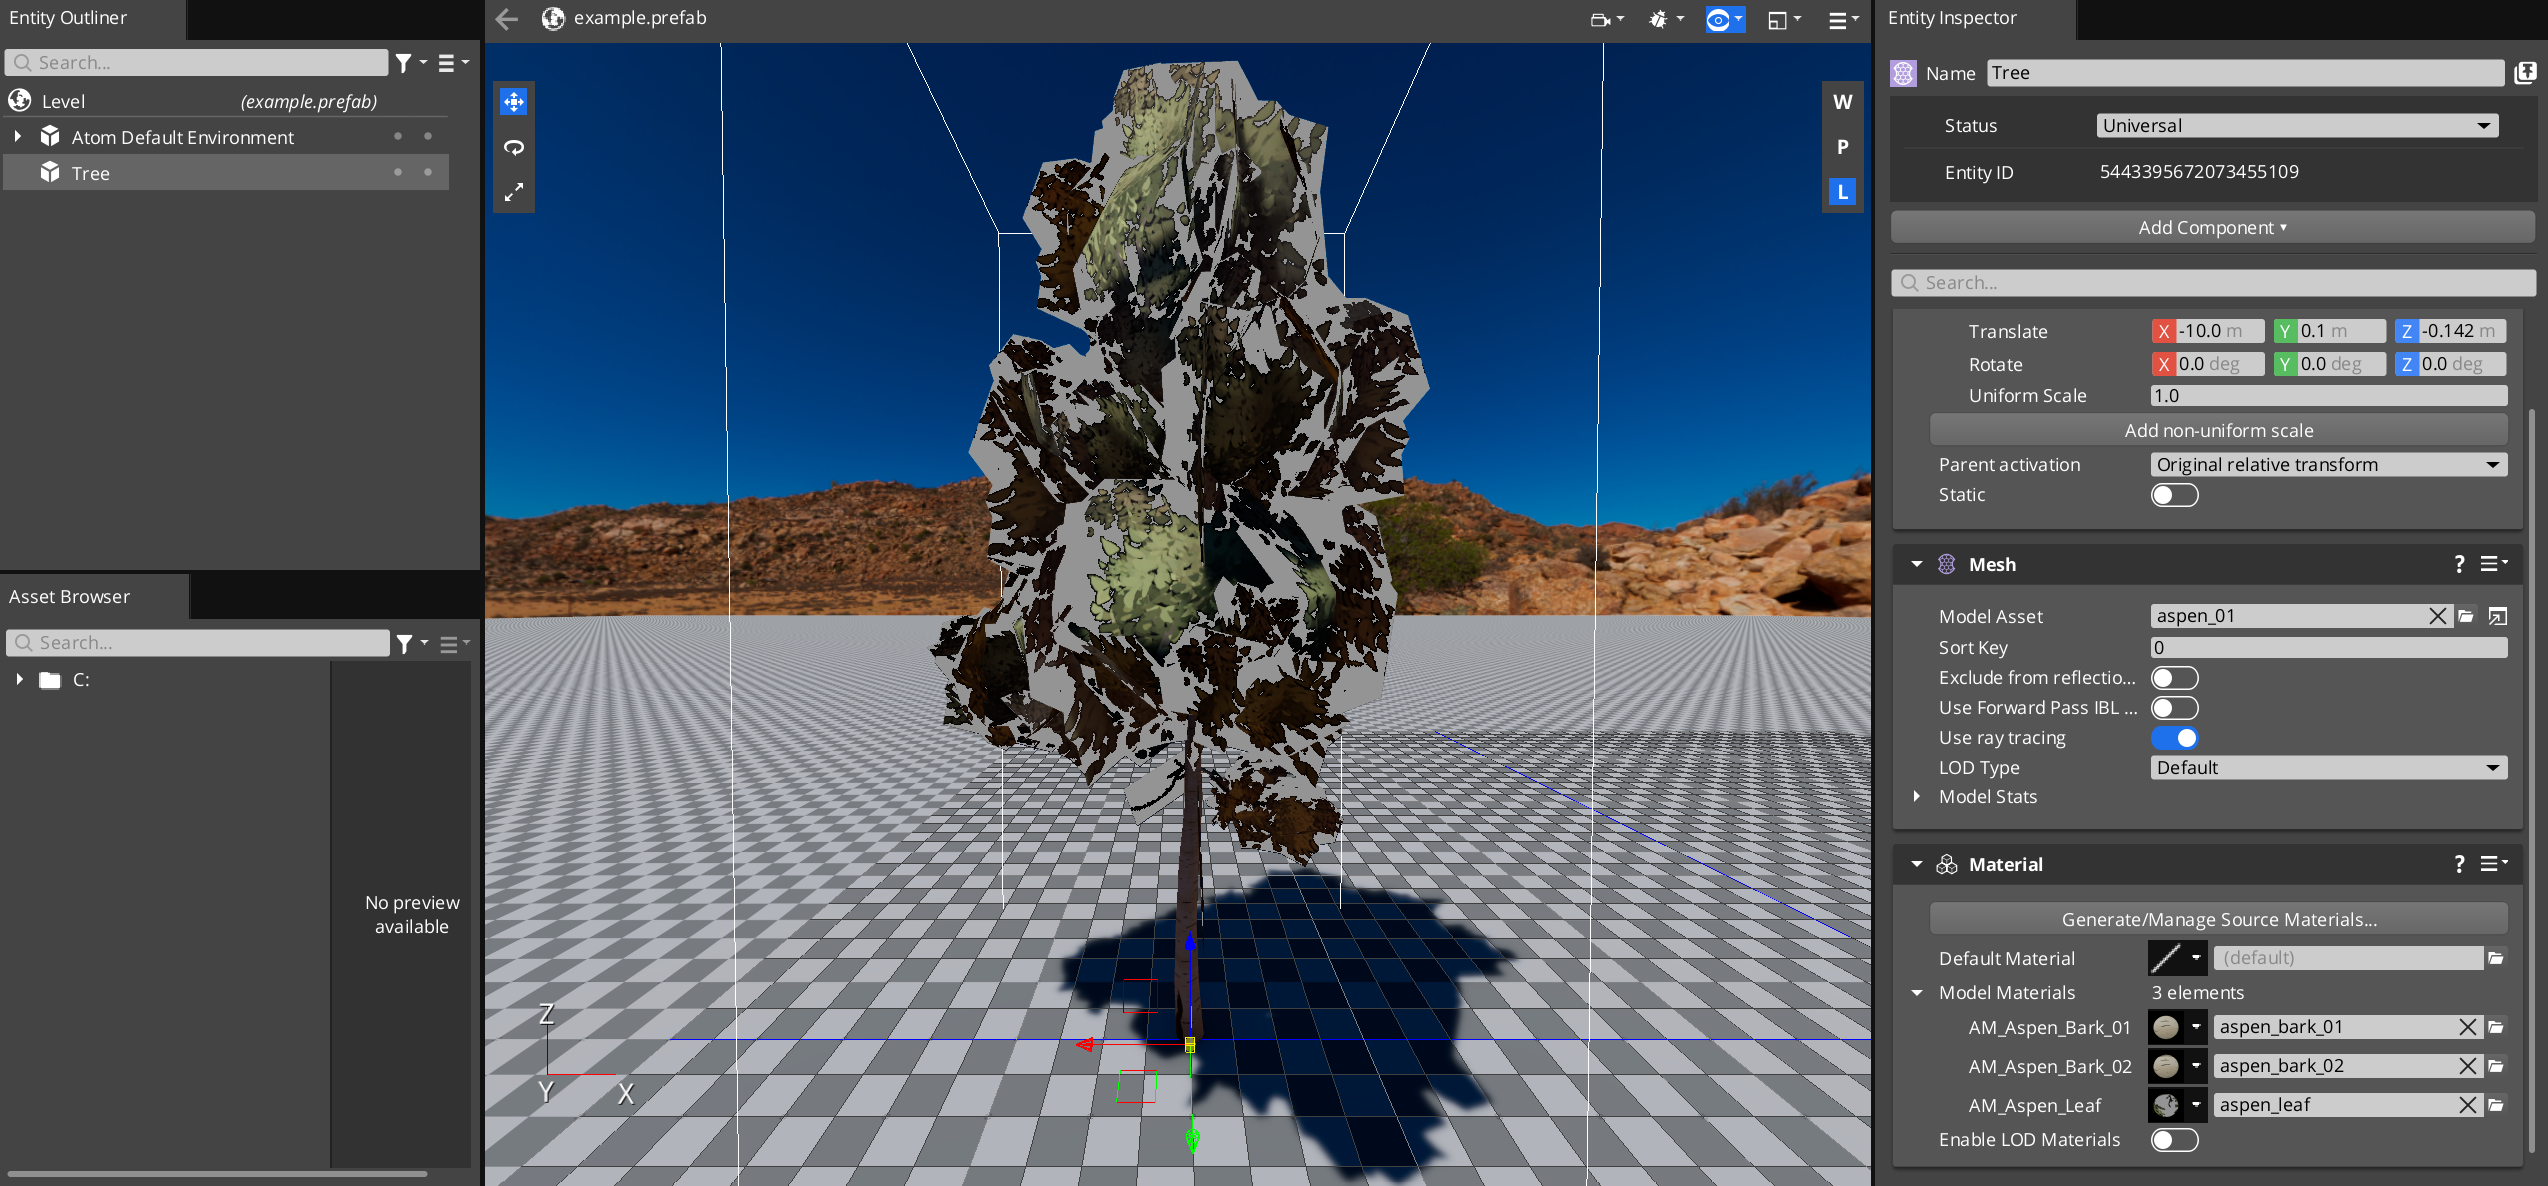Image resolution: width=2548 pixels, height=1186 pixels.
Task: Switch to the Asset Browser tab
Action: [70, 597]
